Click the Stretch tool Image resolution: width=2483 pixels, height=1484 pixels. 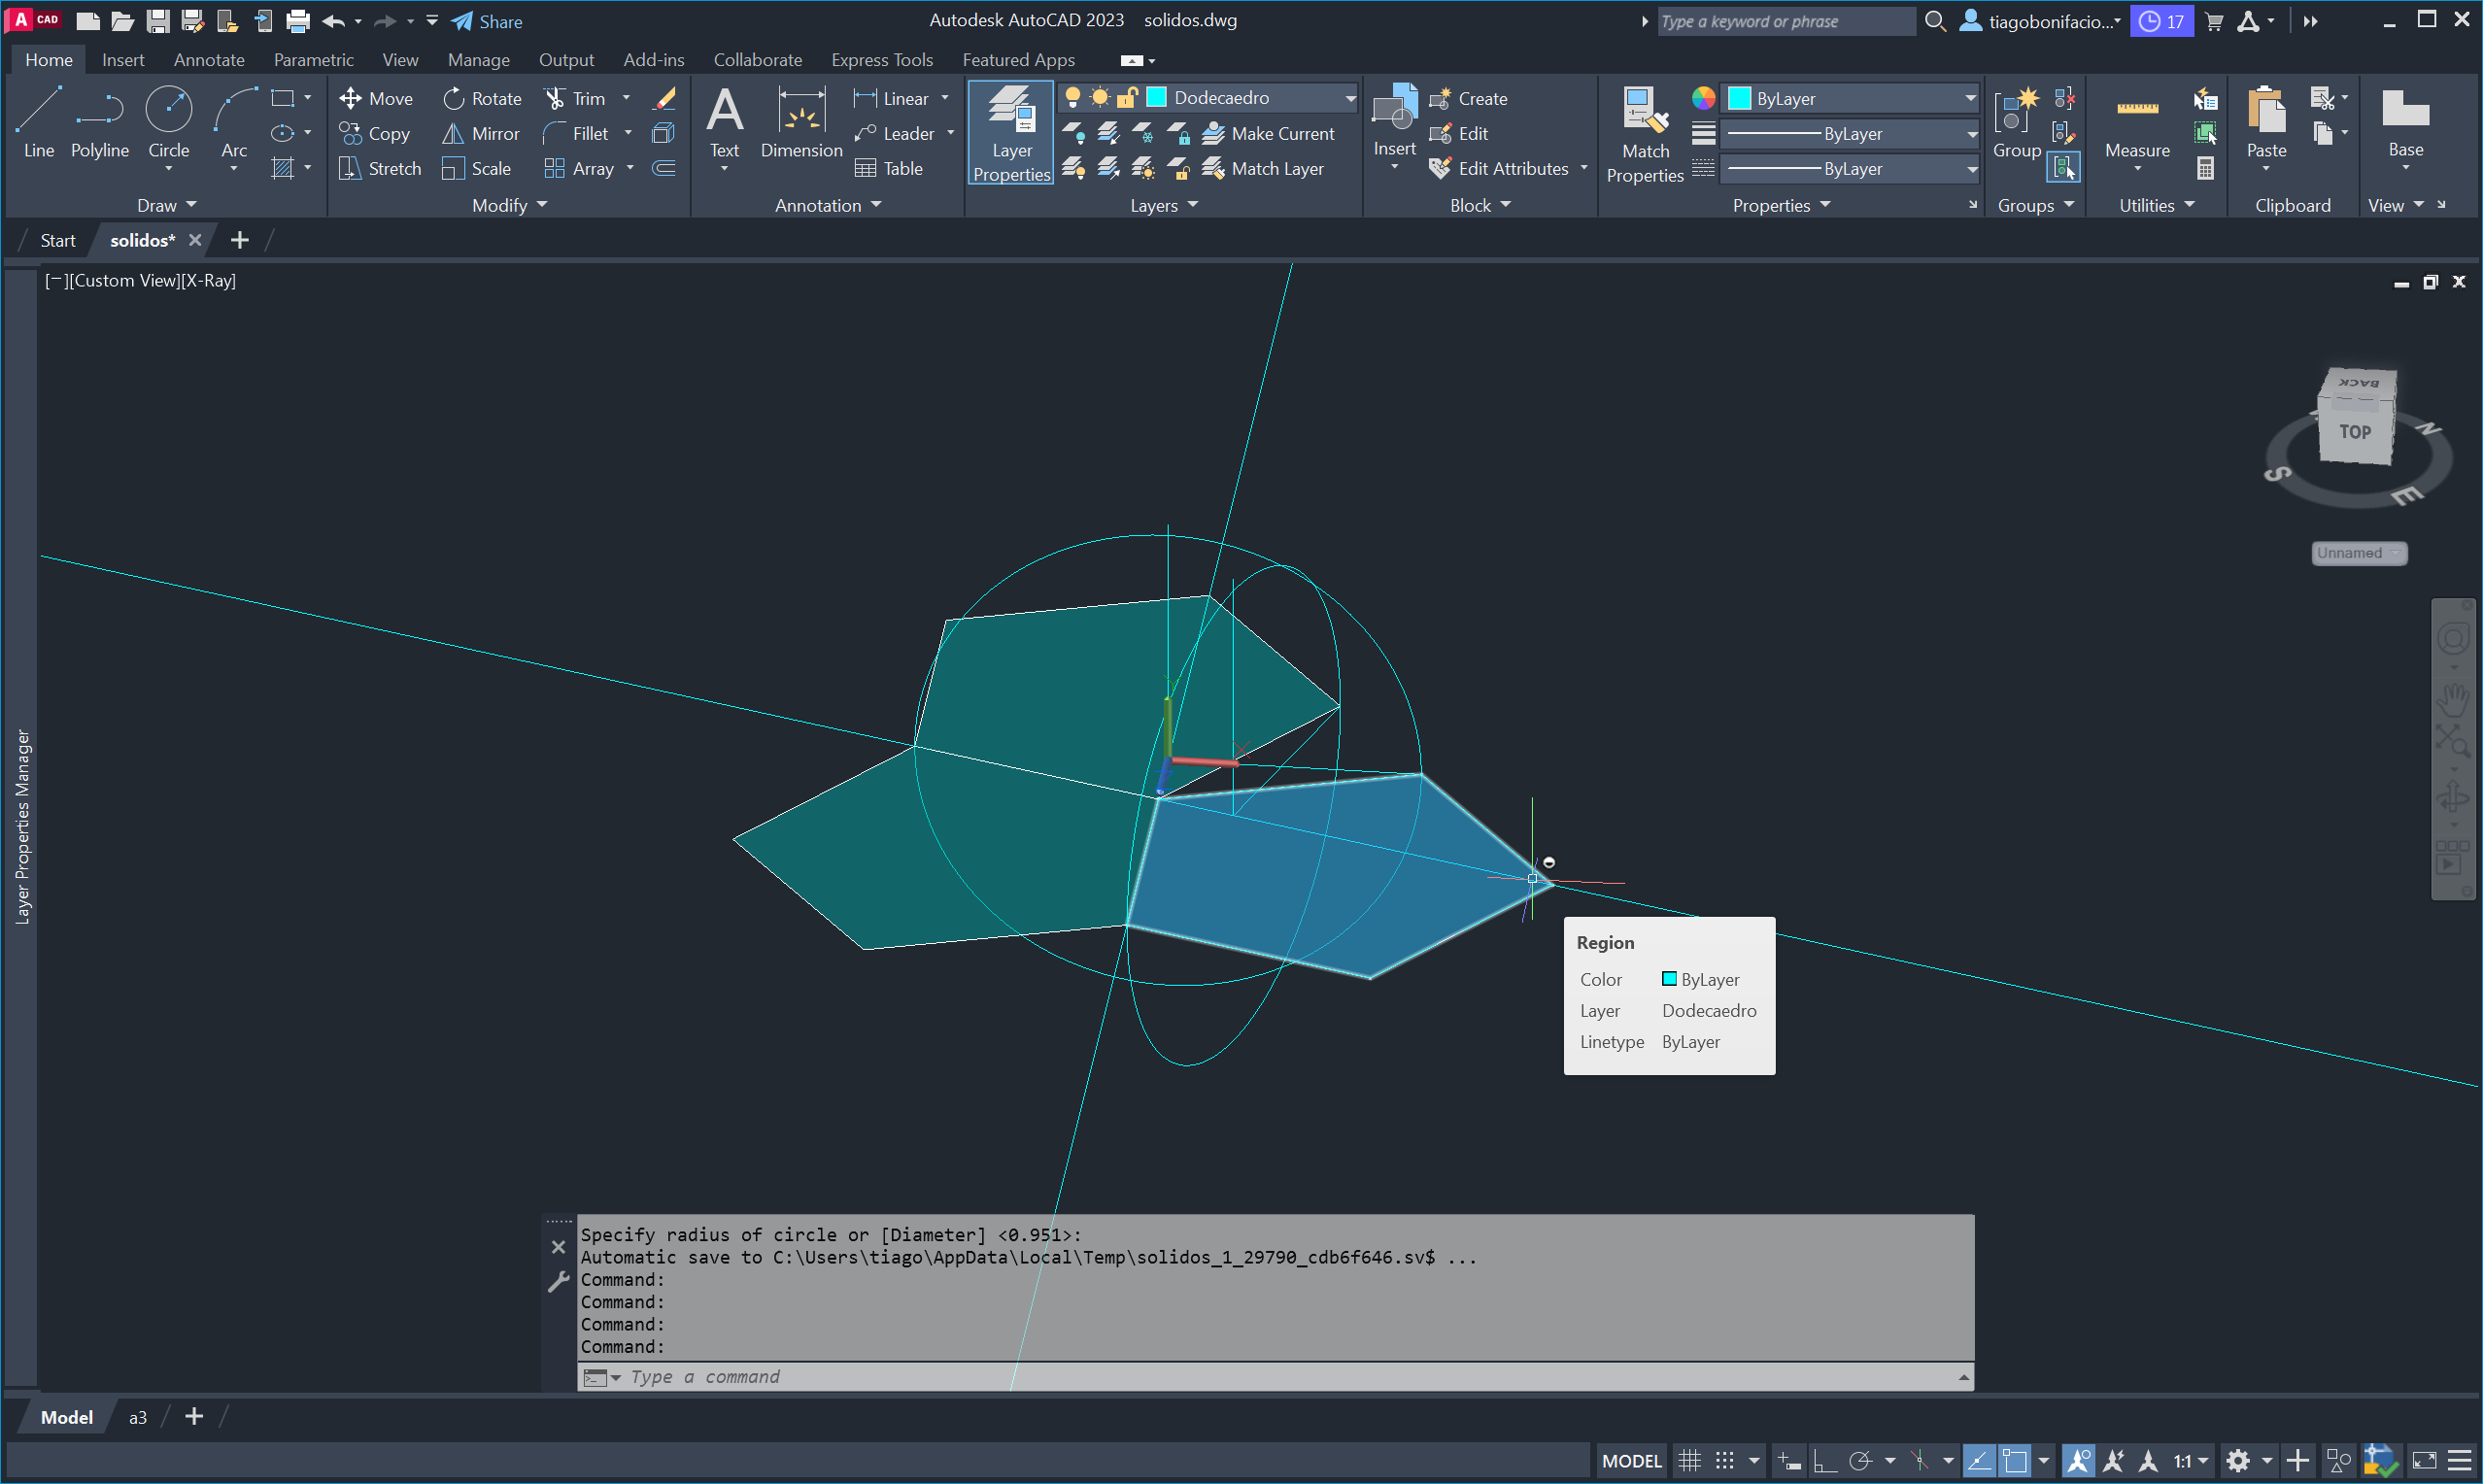tap(380, 168)
